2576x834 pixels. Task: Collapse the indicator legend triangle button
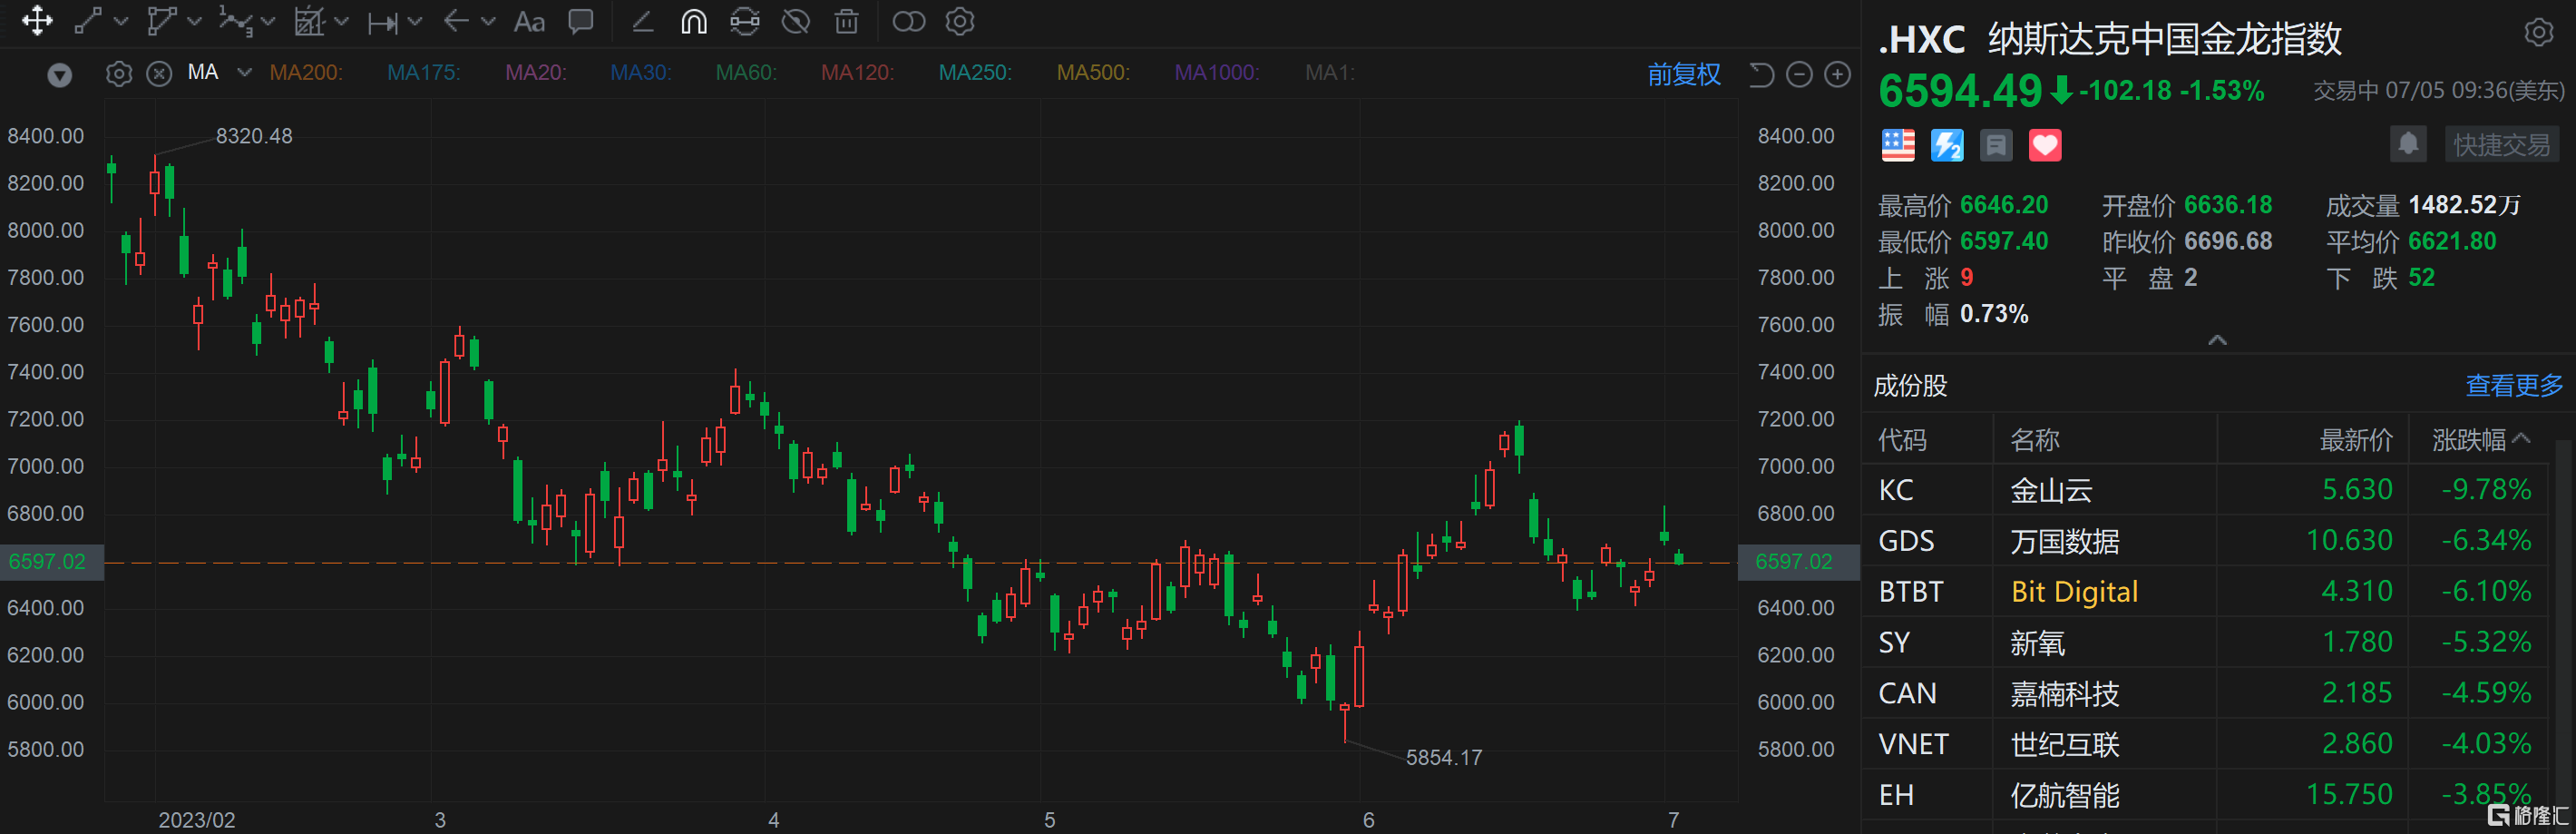[60, 74]
